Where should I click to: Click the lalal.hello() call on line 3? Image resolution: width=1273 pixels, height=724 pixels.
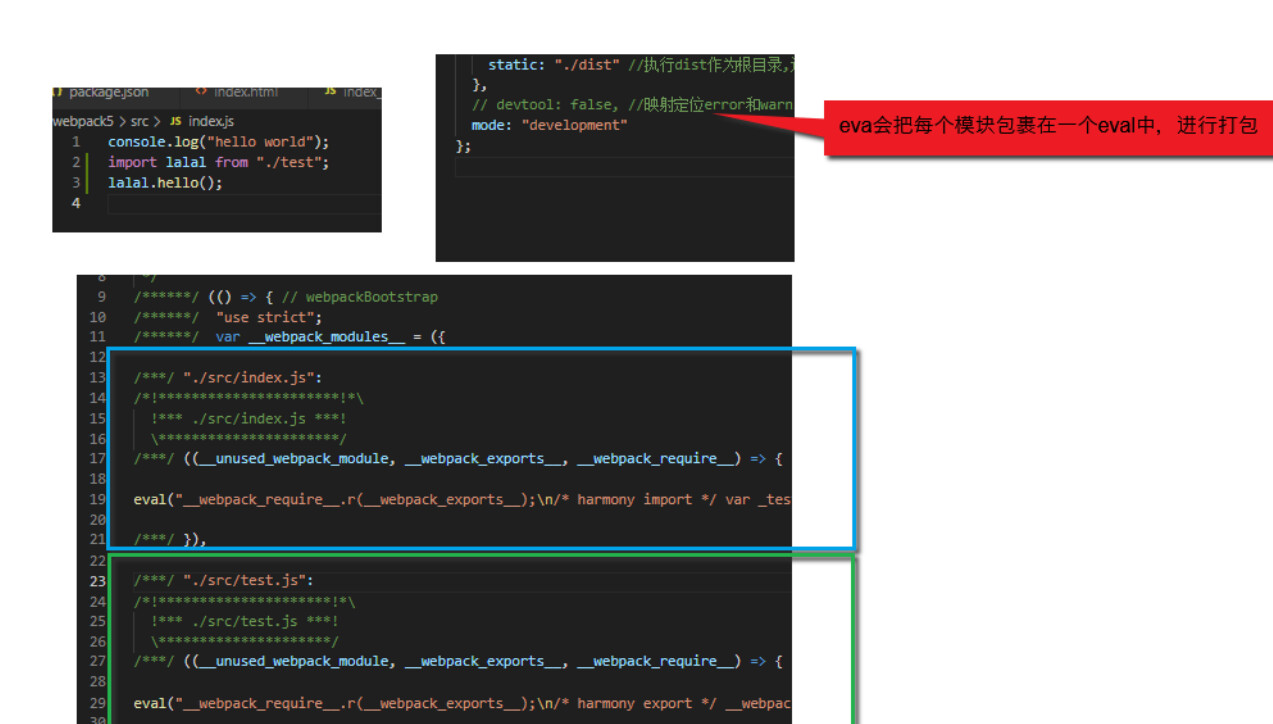[165, 183]
